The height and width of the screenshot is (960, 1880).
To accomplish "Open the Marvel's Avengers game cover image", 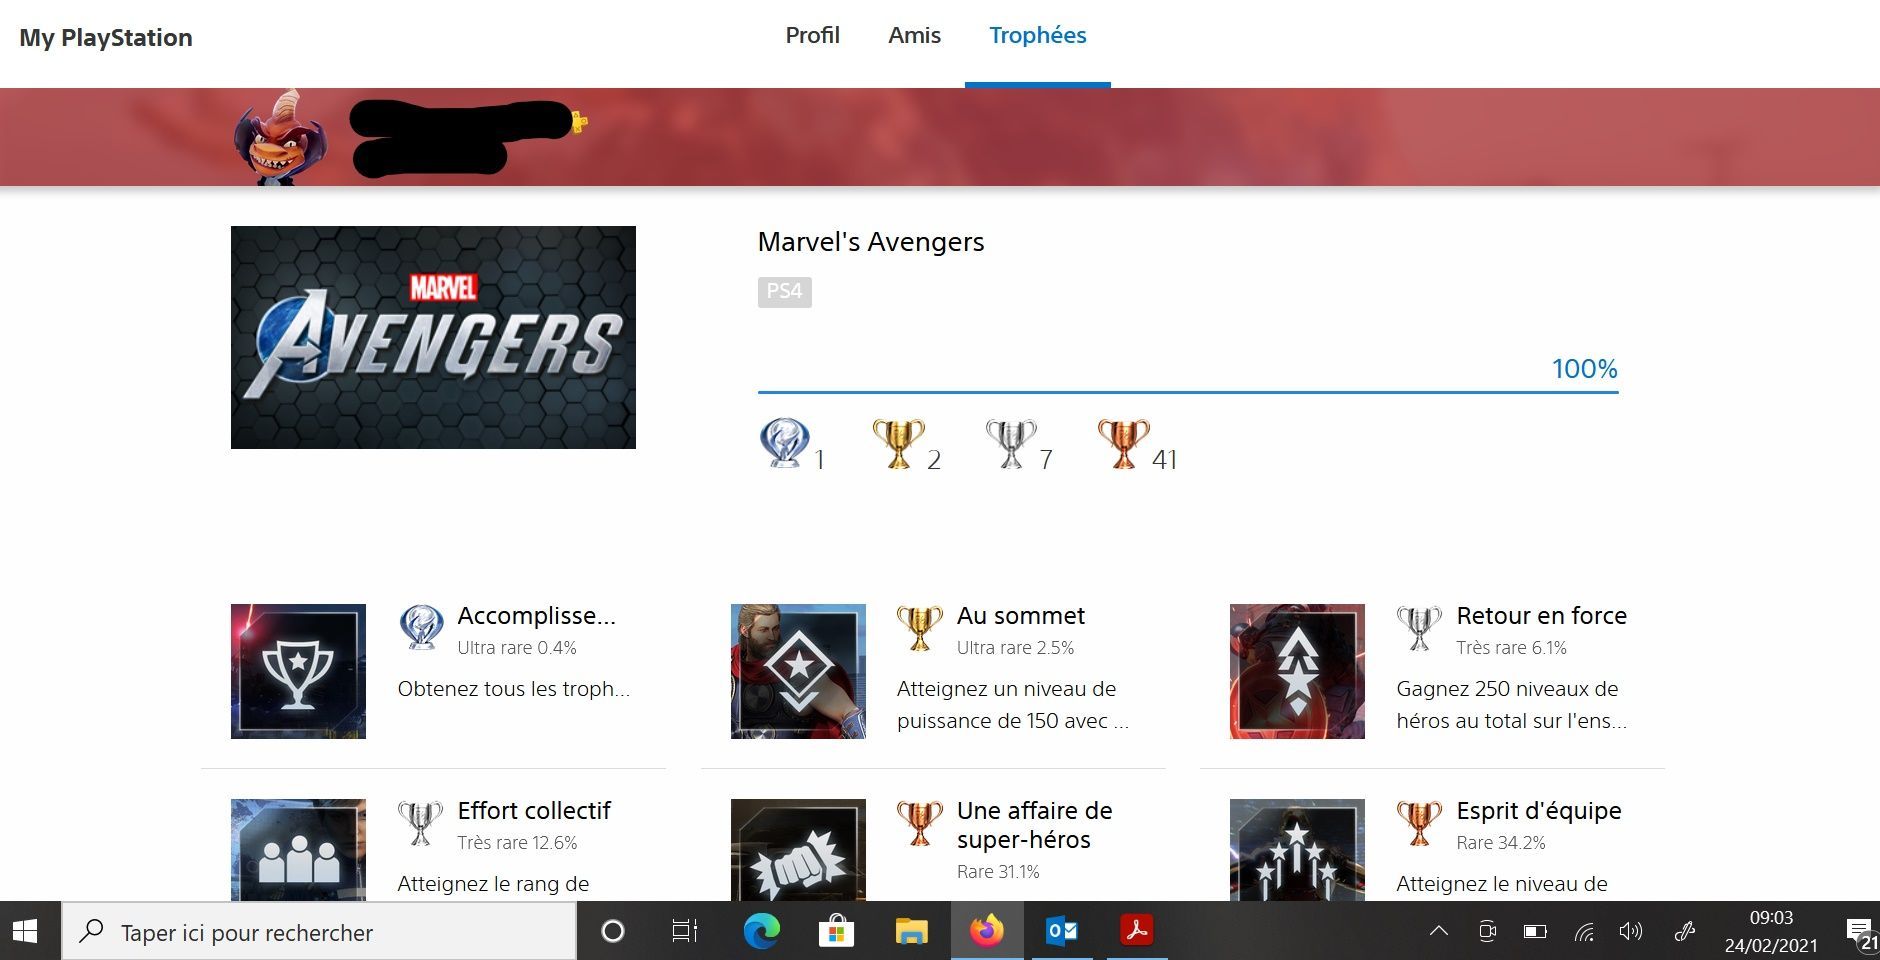I will [x=433, y=337].
